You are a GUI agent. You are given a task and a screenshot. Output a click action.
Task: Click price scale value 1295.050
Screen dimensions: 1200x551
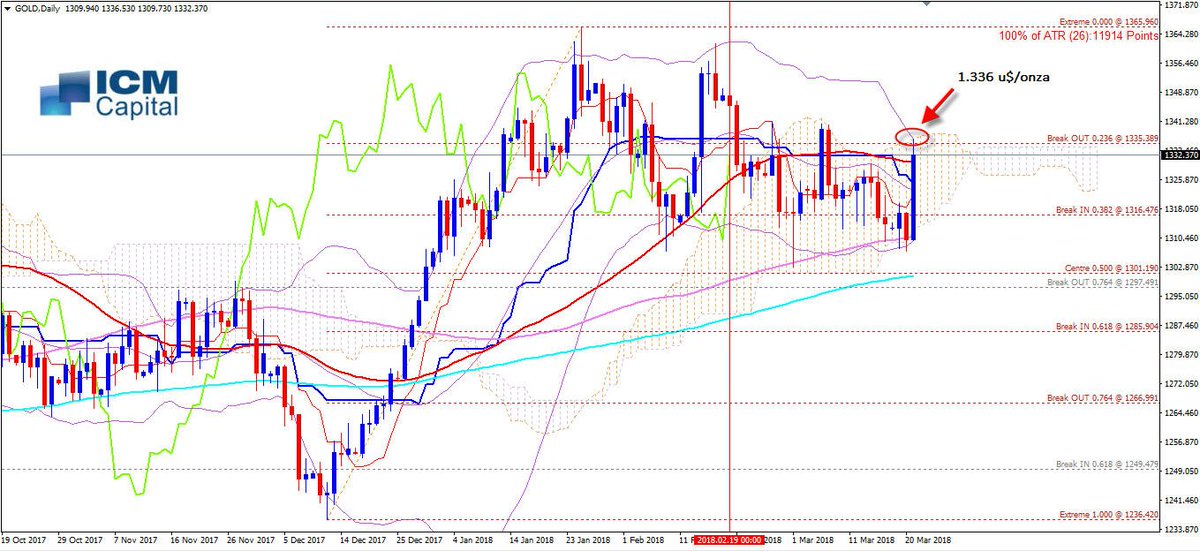[x=1181, y=297]
